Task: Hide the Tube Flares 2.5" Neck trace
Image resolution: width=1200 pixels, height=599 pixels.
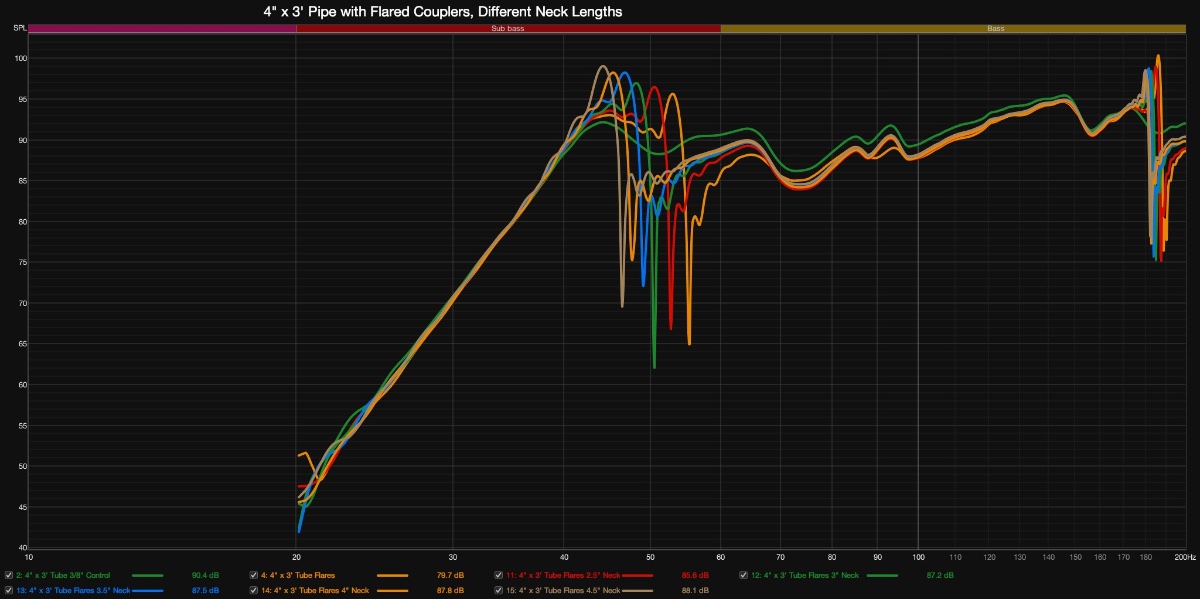Action: pos(499,575)
